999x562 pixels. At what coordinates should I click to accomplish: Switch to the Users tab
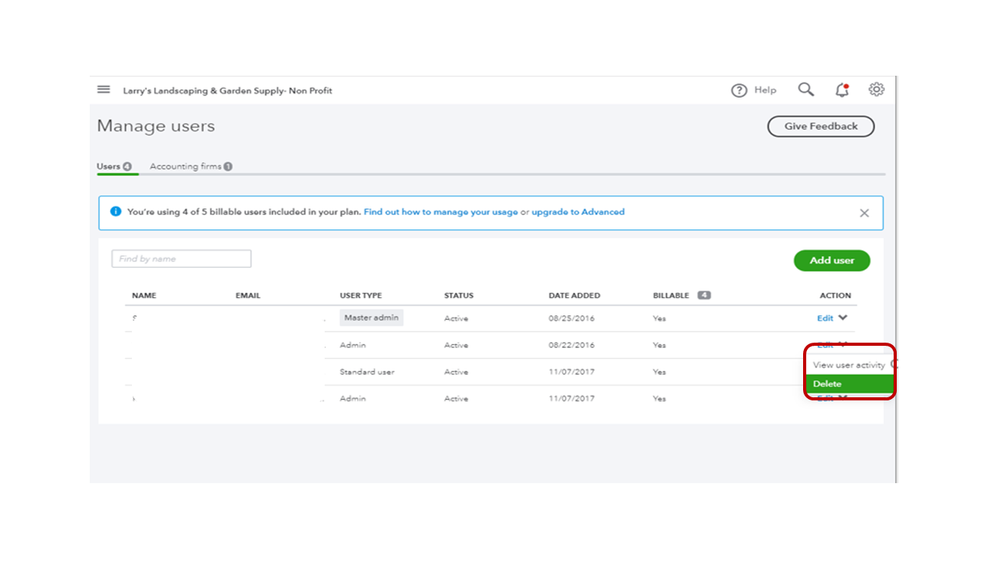click(x=114, y=166)
